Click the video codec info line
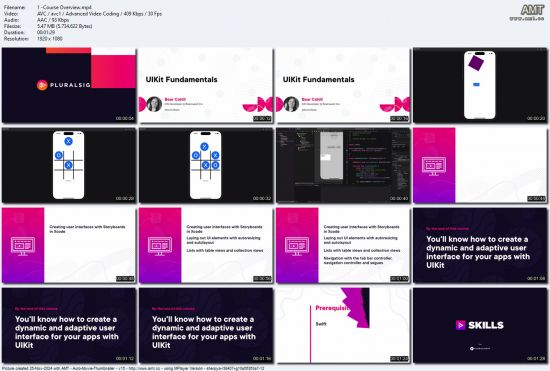 (x=99, y=14)
